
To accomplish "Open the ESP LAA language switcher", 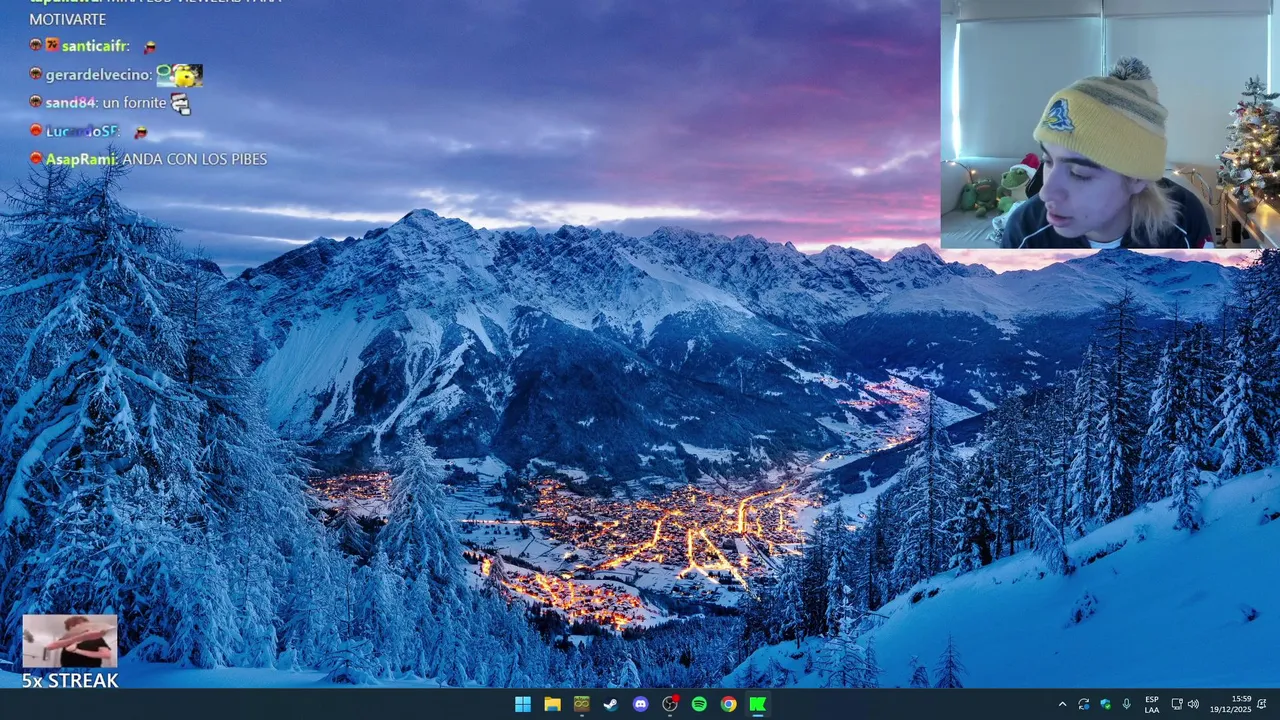I will 1152,704.
